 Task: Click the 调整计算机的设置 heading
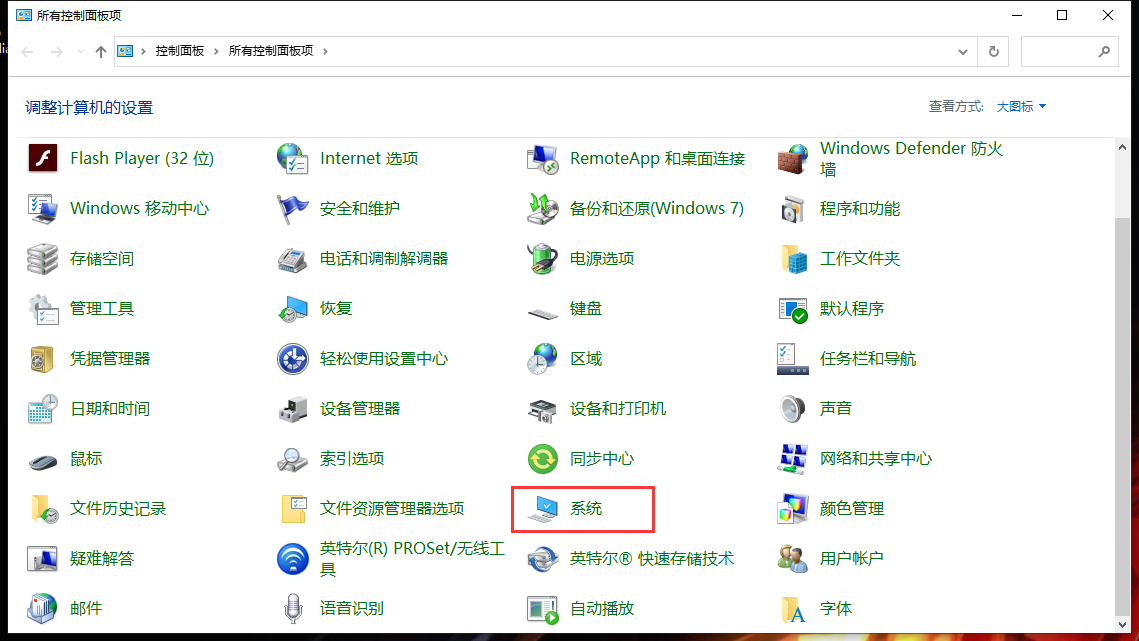coord(89,108)
